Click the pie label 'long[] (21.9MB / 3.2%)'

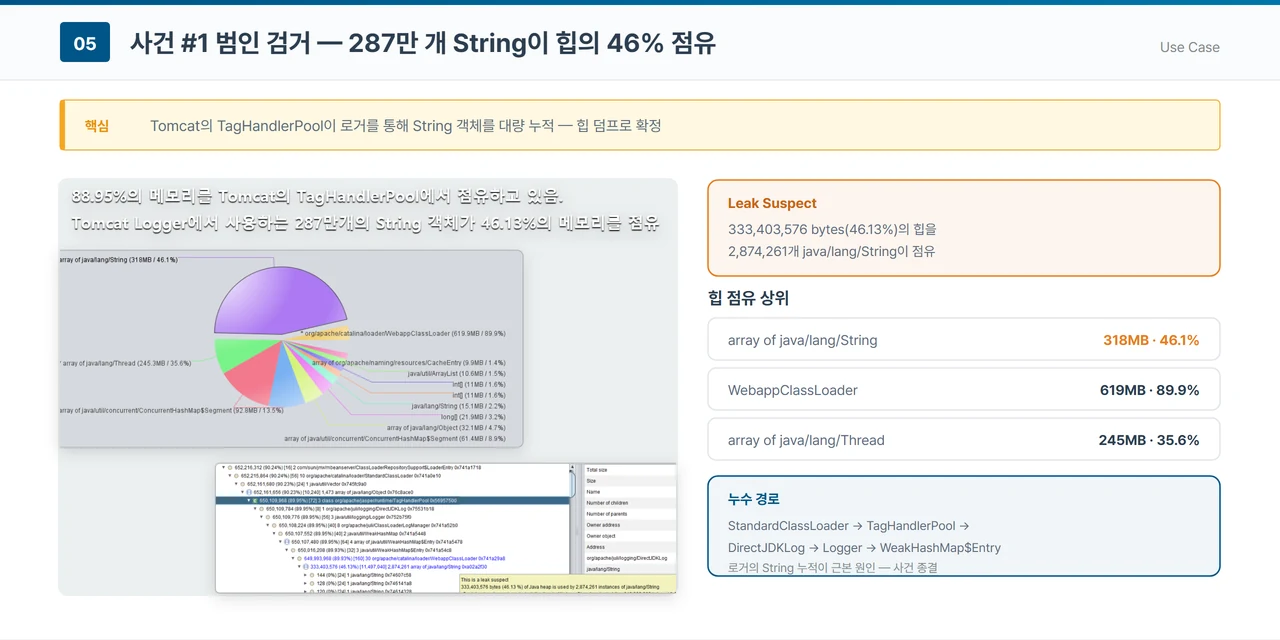(474, 416)
